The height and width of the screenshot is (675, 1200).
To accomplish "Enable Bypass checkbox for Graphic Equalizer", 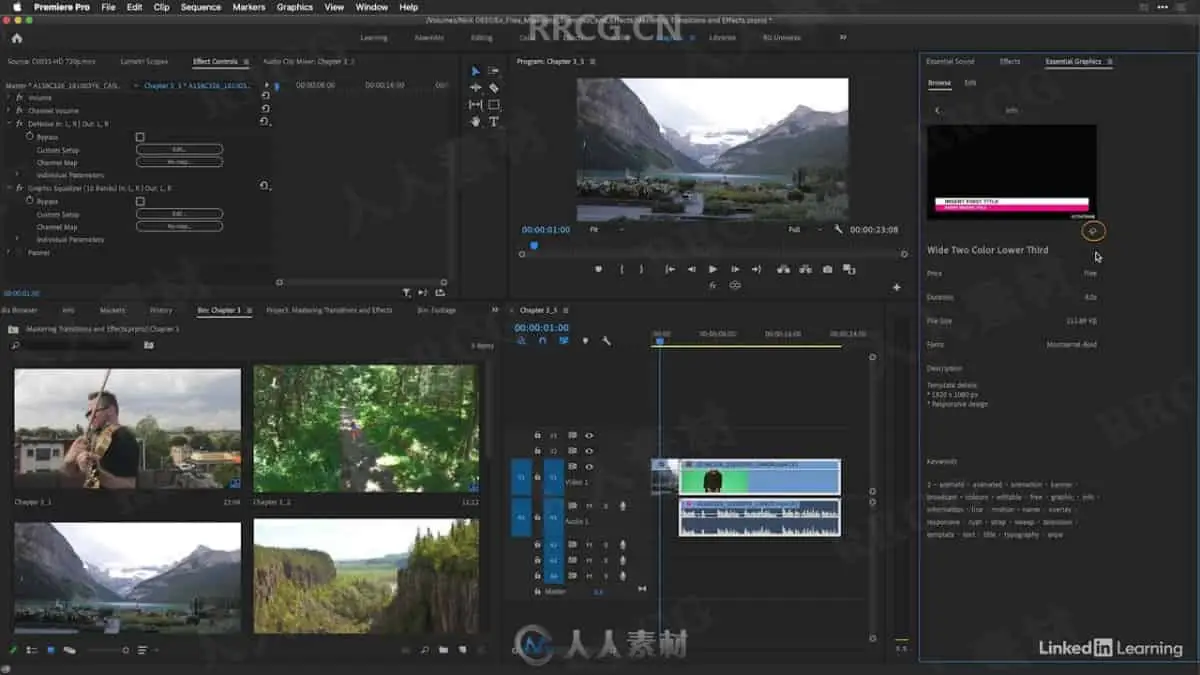I will click(x=140, y=201).
